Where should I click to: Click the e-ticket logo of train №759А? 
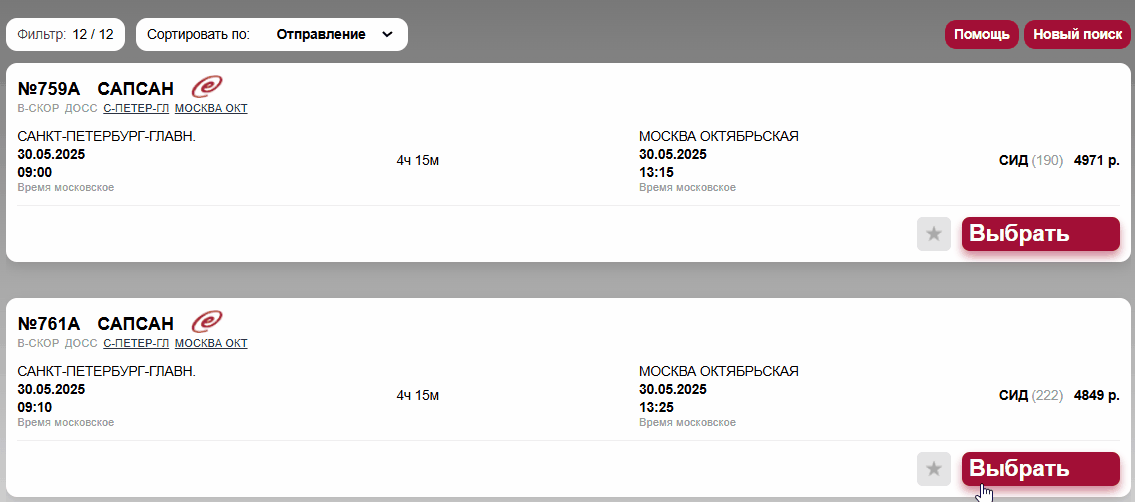pyautogui.click(x=207, y=87)
